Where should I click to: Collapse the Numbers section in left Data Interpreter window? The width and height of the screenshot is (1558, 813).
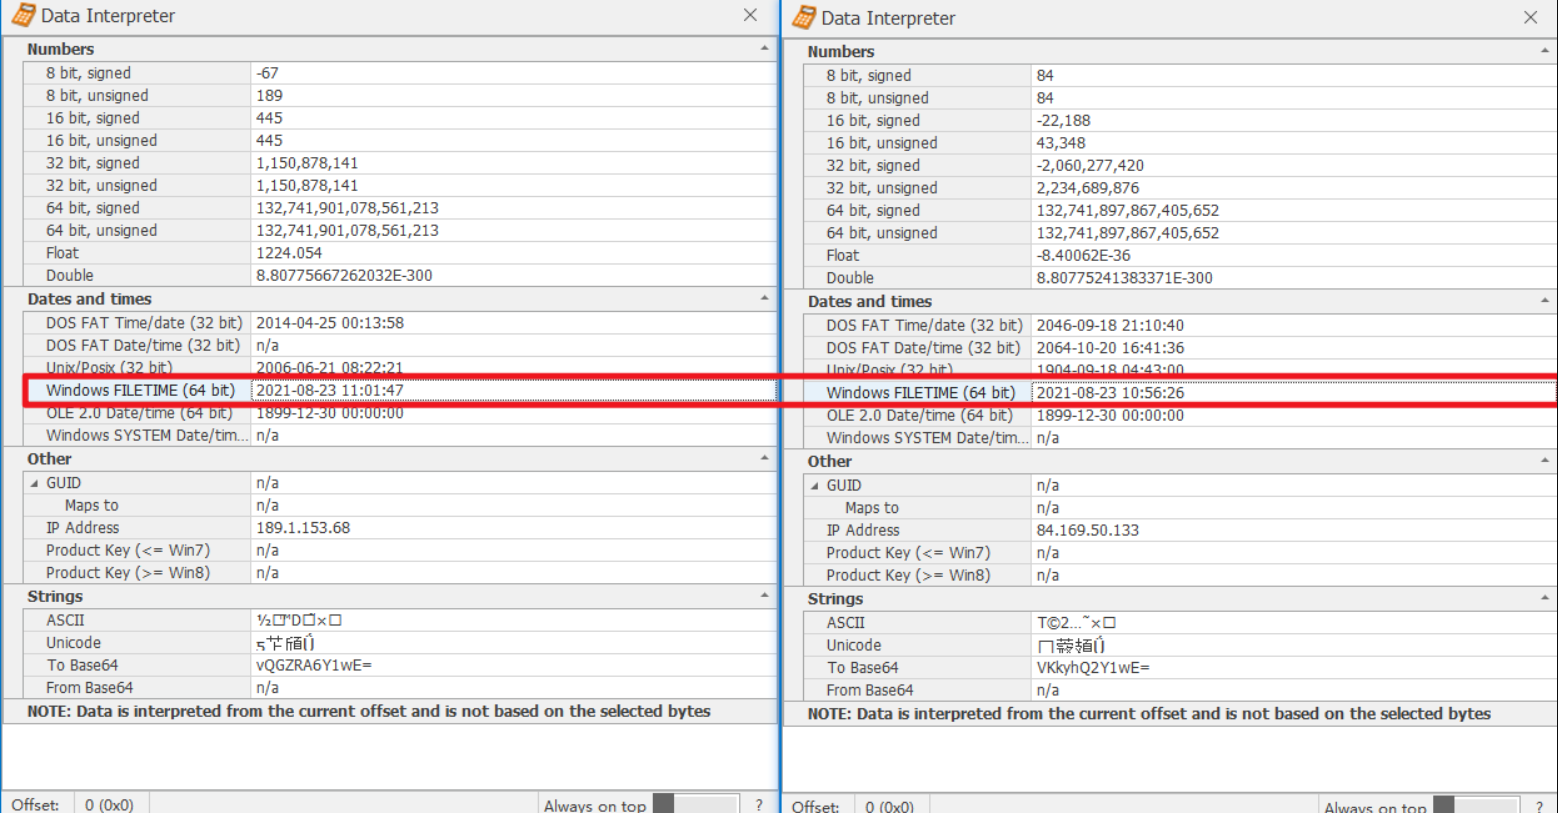(x=764, y=48)
